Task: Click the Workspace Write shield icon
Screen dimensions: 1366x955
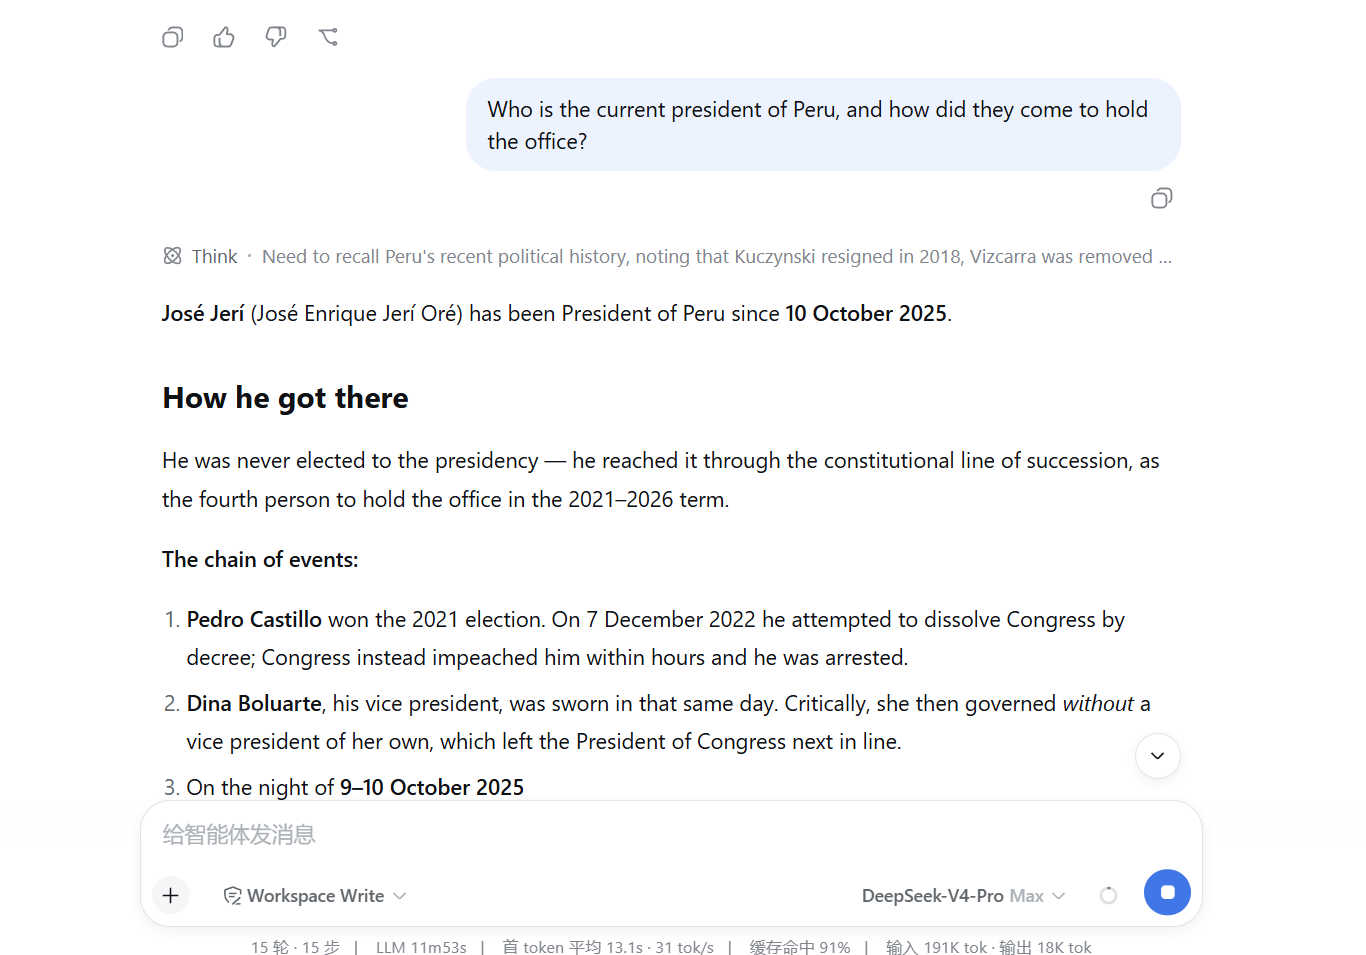Action: tap(232, 896)
